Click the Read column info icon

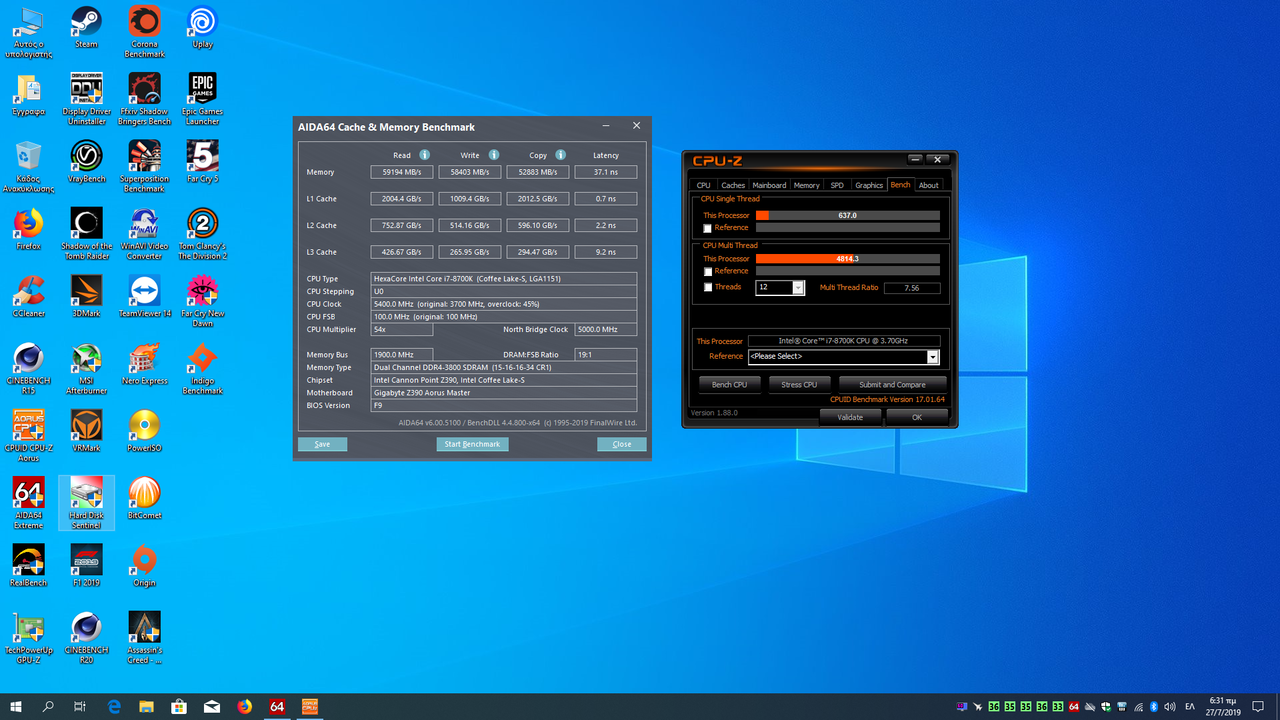pyautogui.click(x=424, y=155)
